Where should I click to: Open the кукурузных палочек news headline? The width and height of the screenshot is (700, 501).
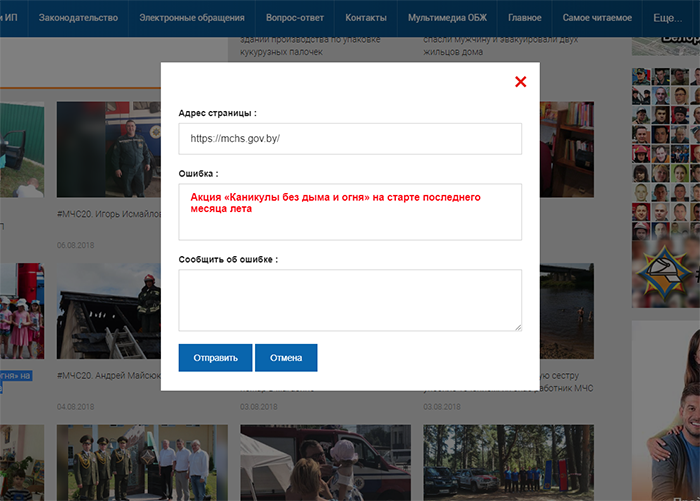[x=310, y=46]
